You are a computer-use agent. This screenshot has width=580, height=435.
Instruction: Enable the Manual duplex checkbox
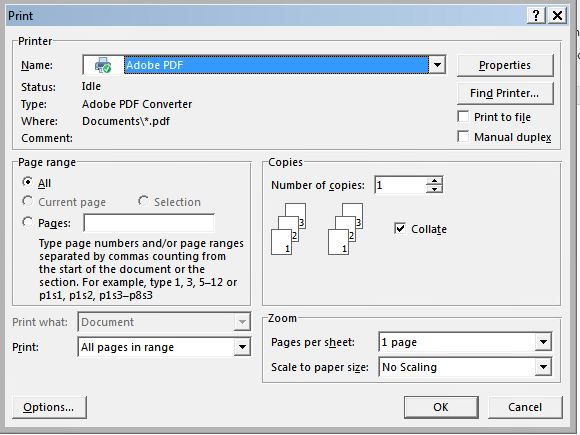coord(463,136)
